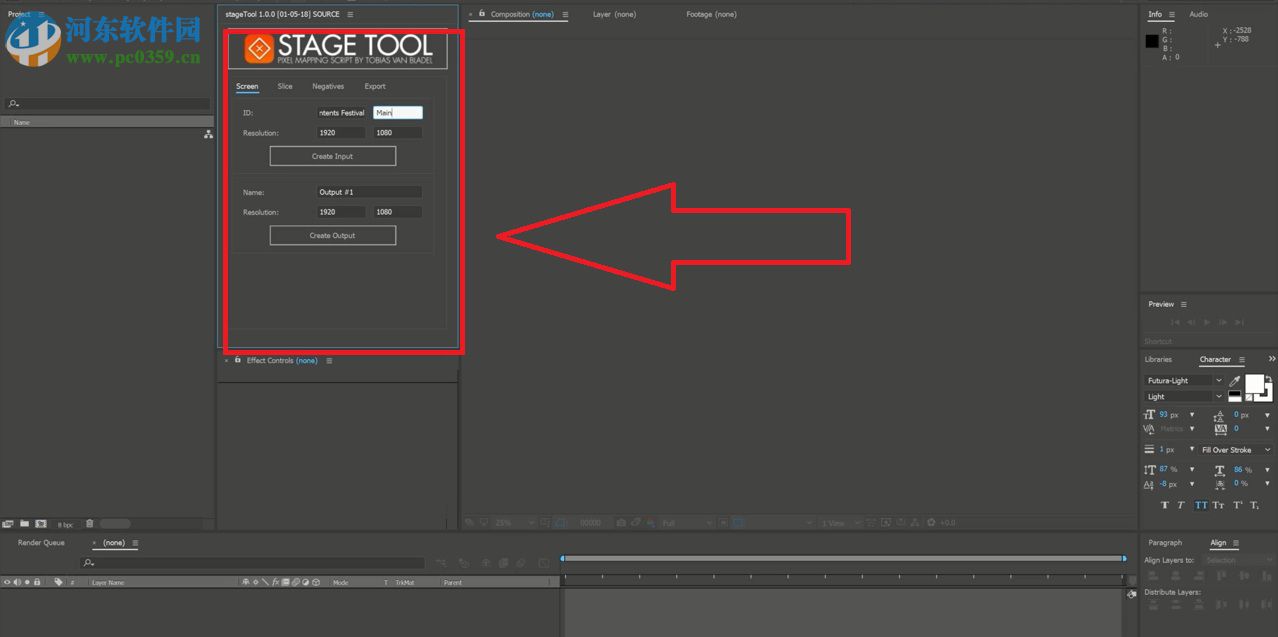Delete selected project items trash icon

89,523
